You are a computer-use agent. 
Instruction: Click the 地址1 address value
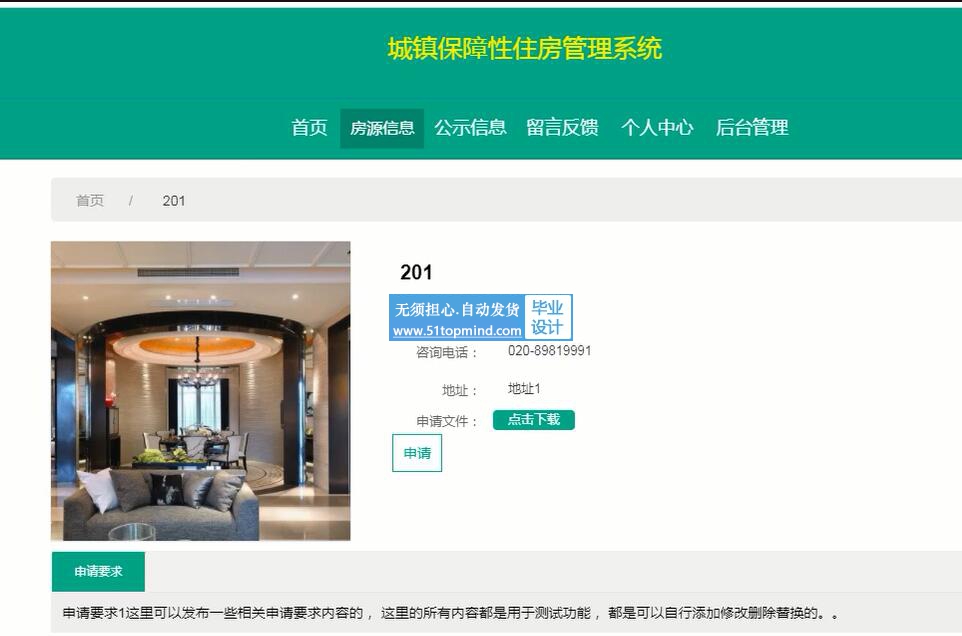(524, 389)
